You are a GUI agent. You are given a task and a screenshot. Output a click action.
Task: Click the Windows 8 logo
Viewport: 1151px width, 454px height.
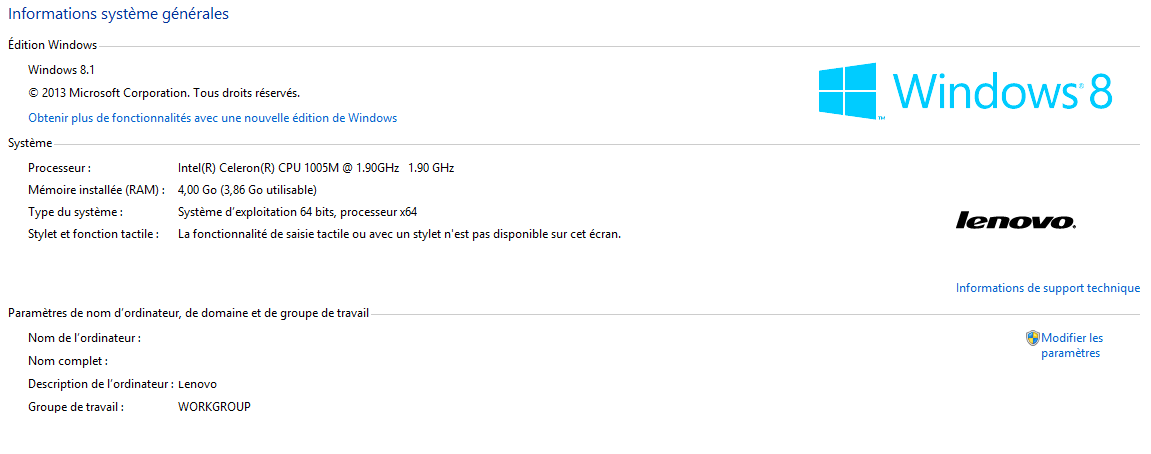click(965, 91)
